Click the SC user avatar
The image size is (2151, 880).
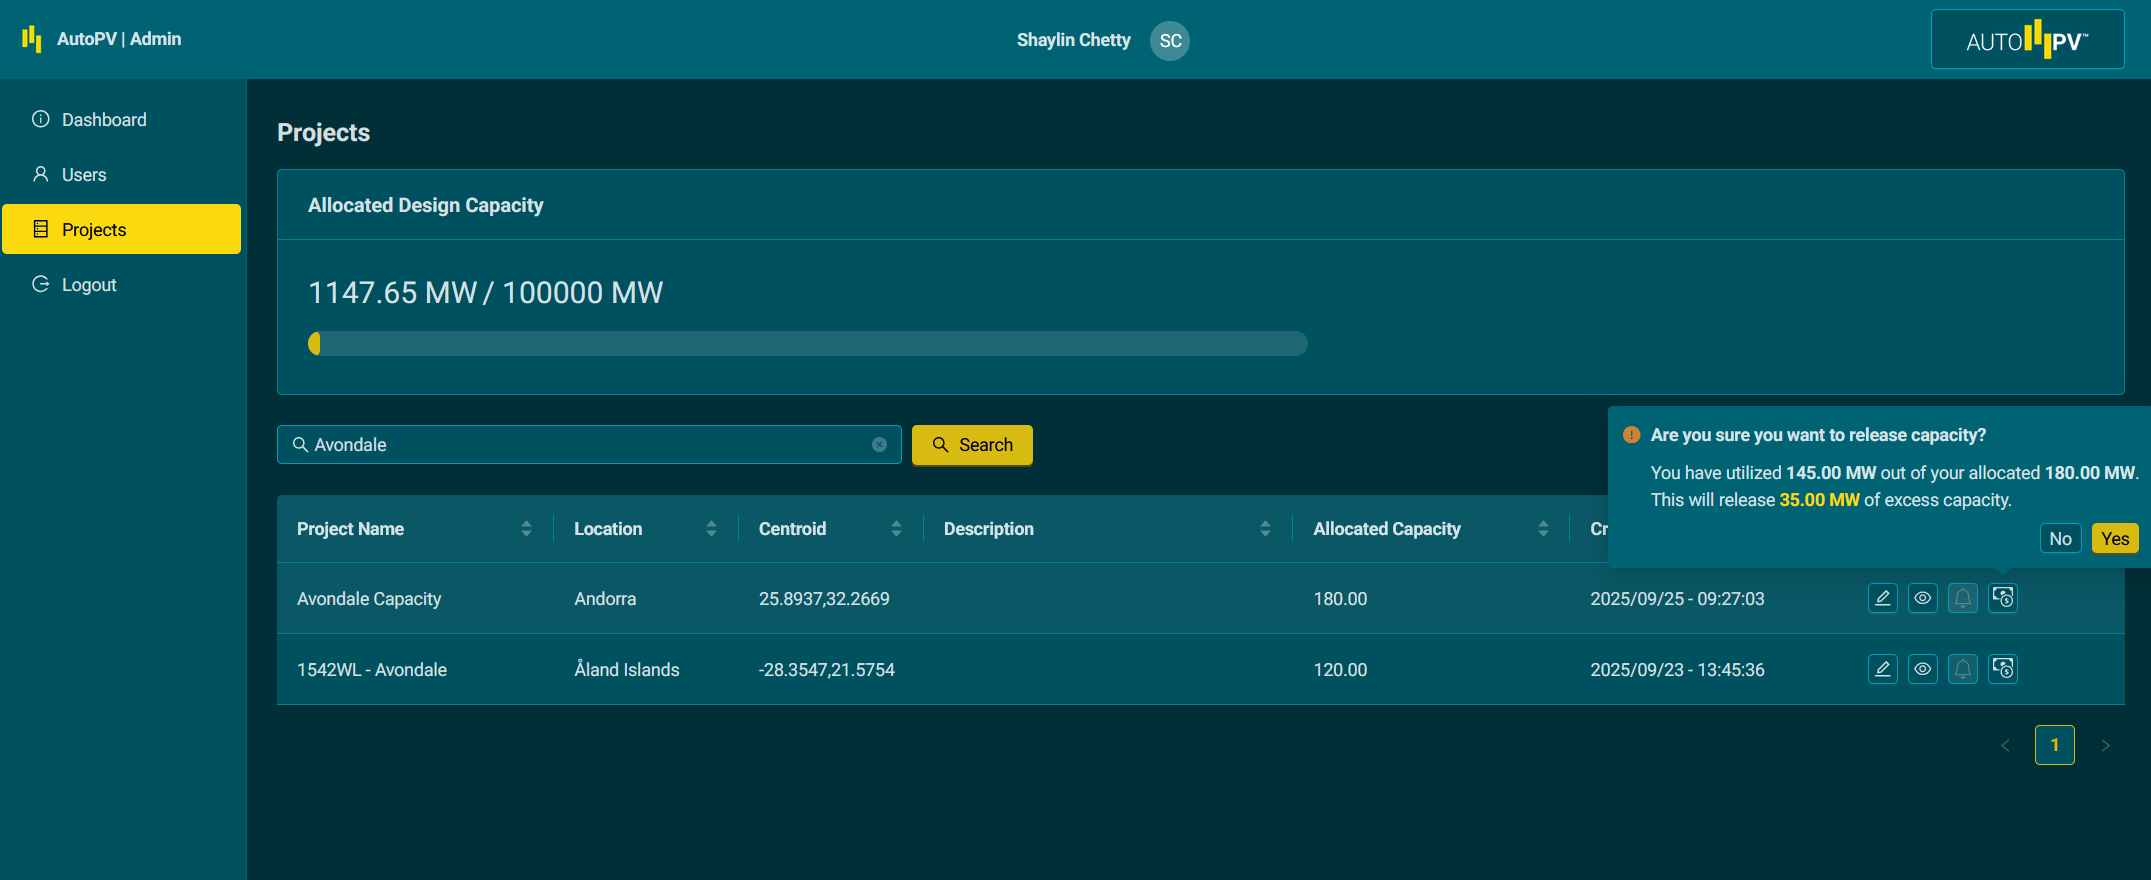coord(1169,41)
